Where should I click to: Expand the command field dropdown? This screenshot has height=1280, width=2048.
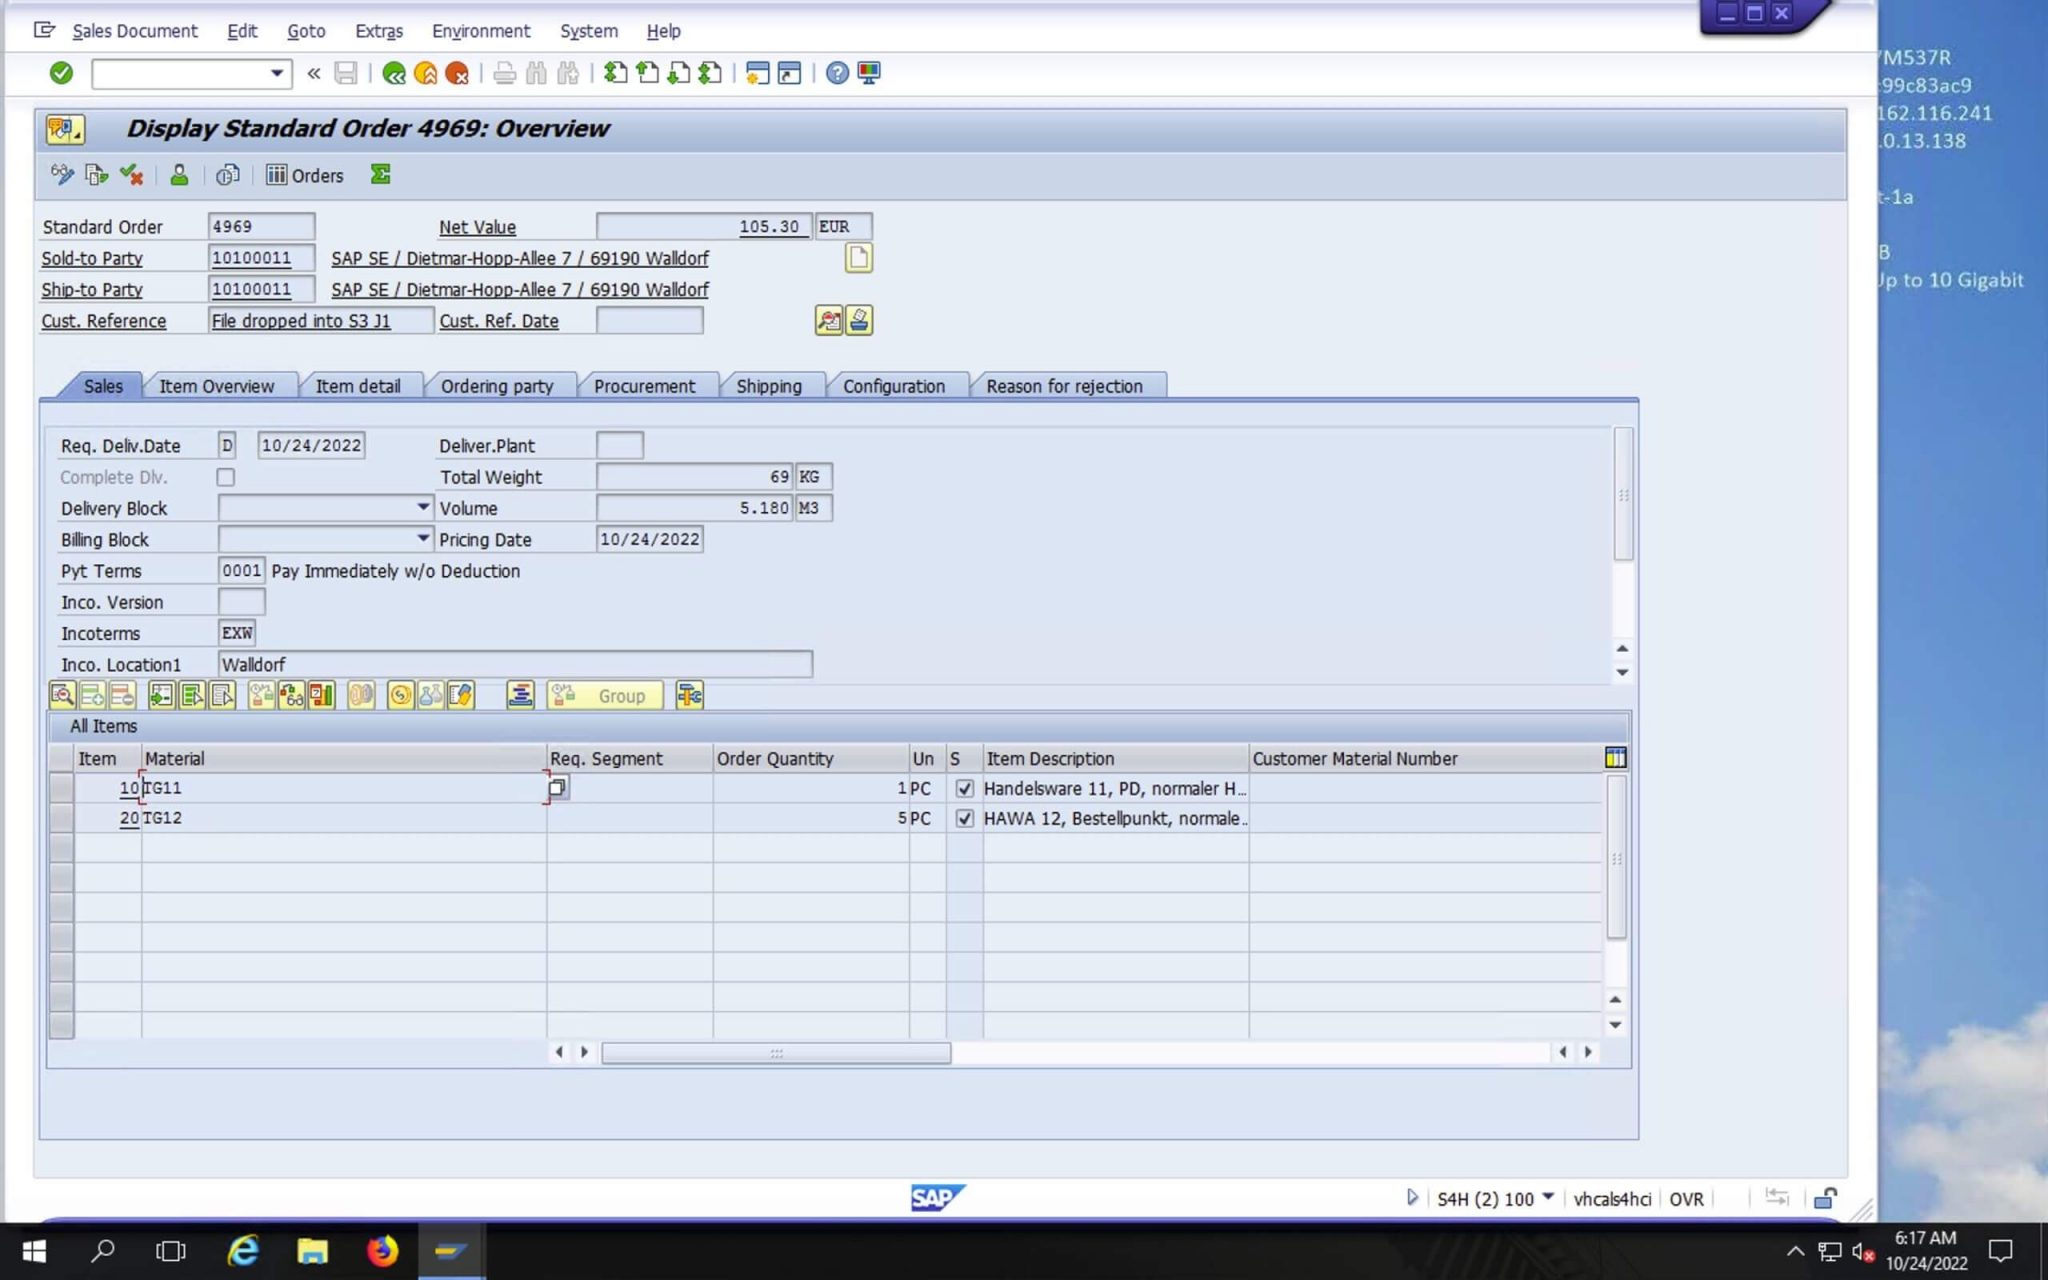click(x=277, y=73)
